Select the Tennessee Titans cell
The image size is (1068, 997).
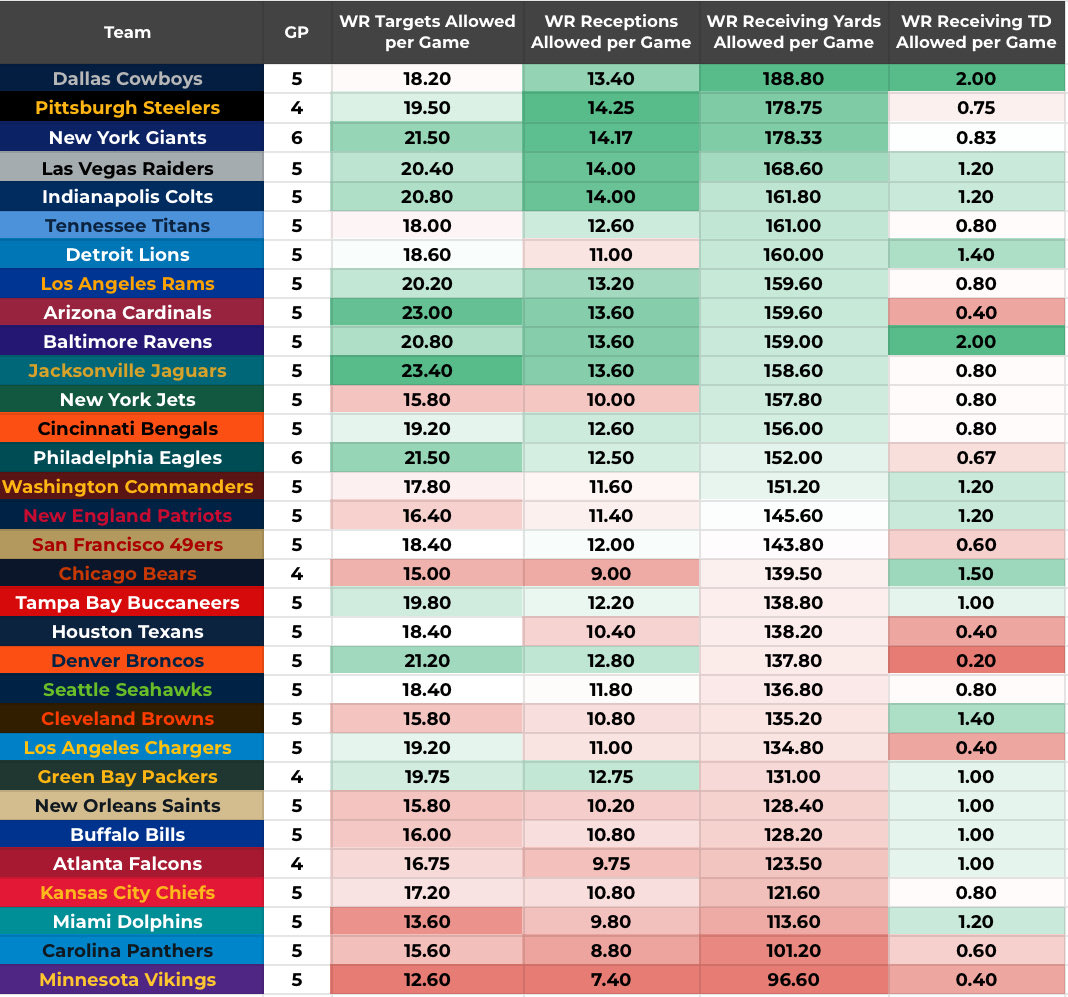pos(131,225)
